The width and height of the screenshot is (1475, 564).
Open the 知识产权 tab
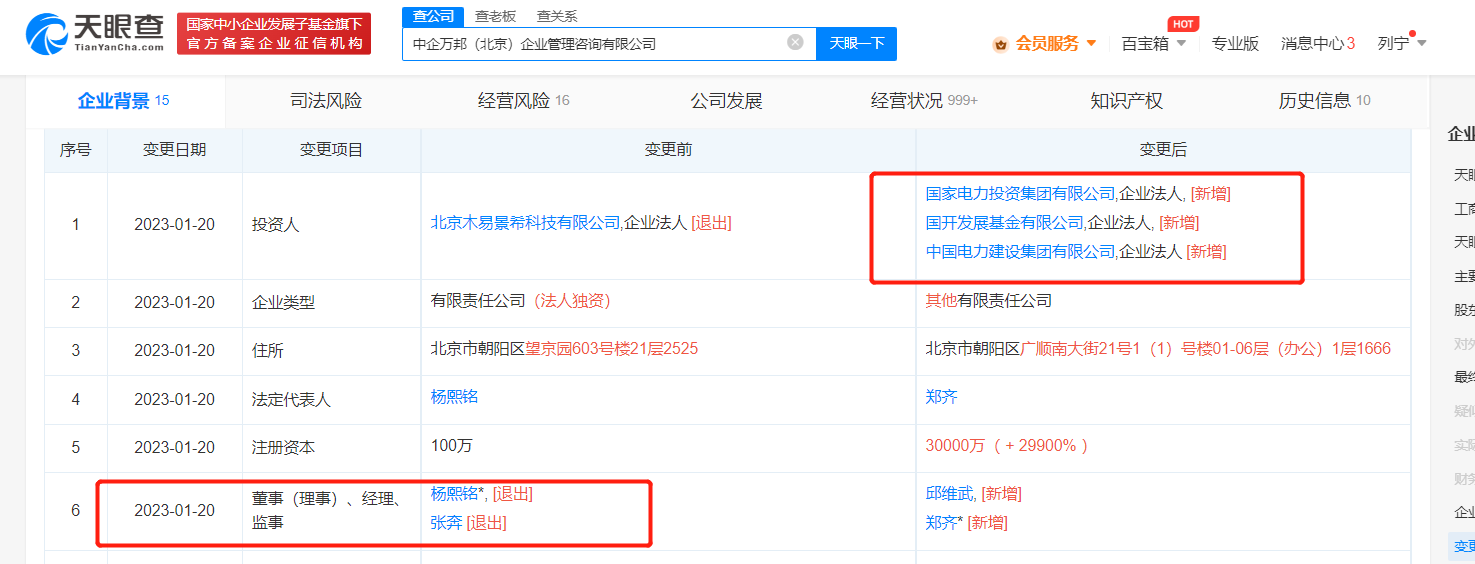1126,101
